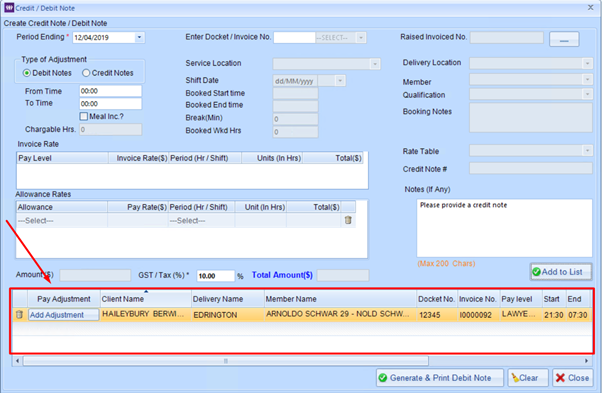Sort by Client Name column header

[146, 299]
